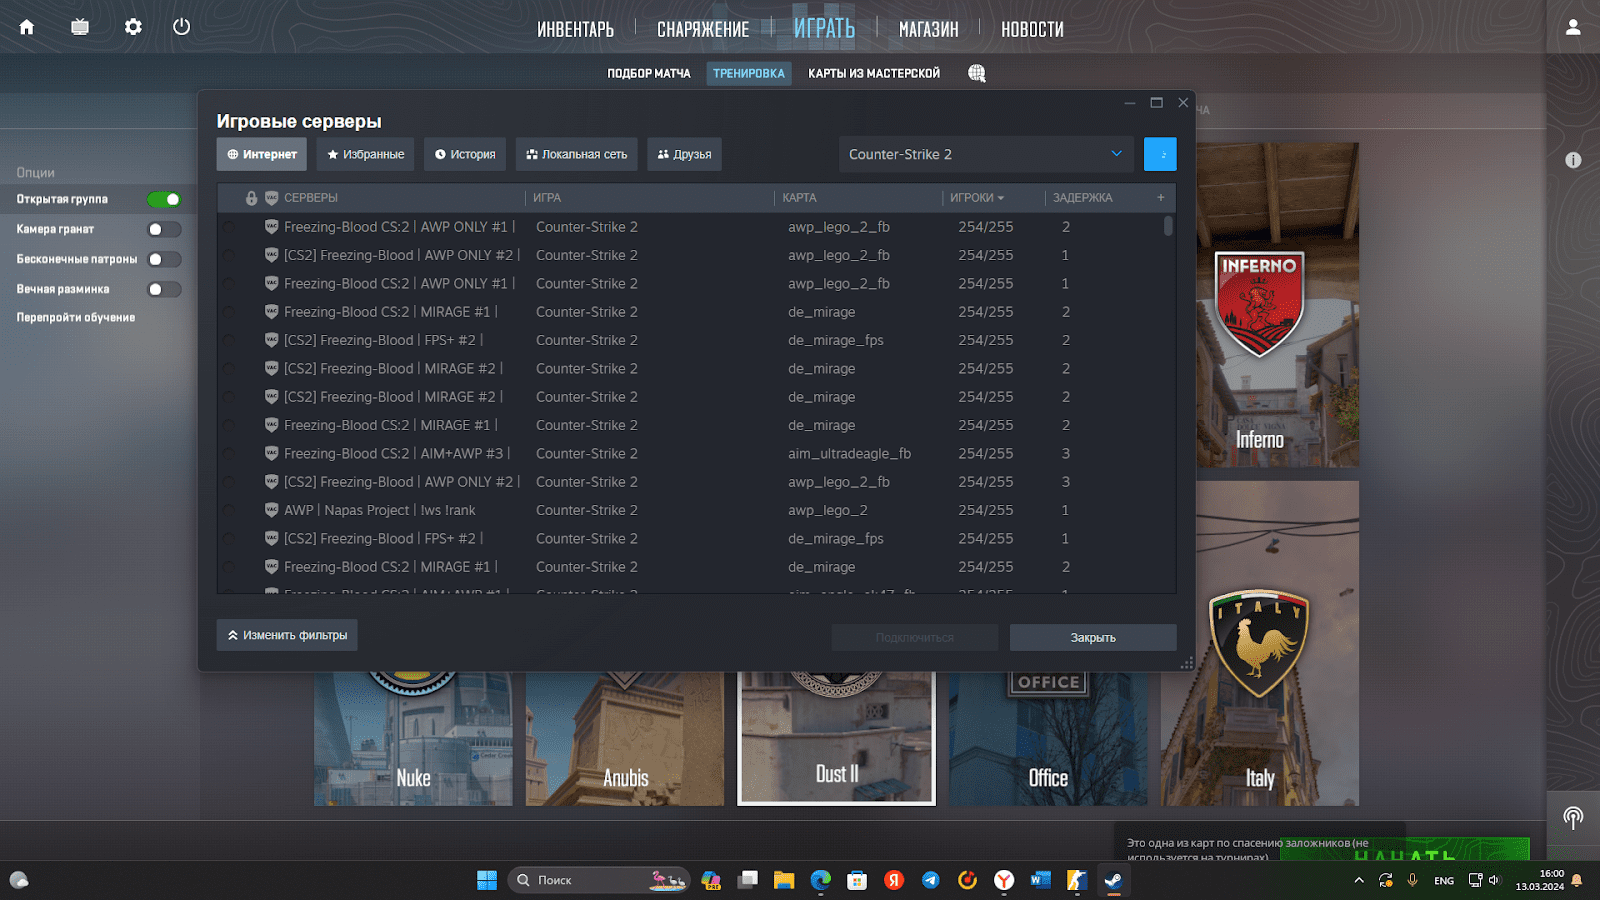Open the НОВОСТИ menu

point(1033,29)
